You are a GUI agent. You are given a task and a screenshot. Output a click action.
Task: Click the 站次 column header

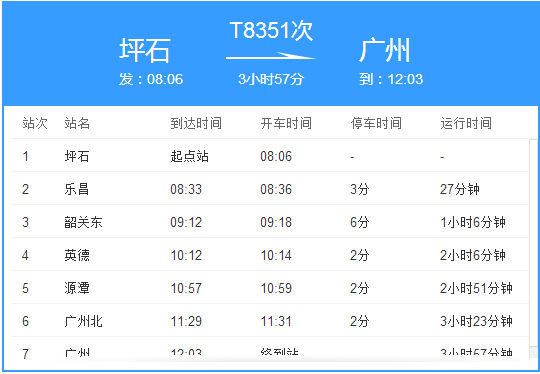pos(35,123)
